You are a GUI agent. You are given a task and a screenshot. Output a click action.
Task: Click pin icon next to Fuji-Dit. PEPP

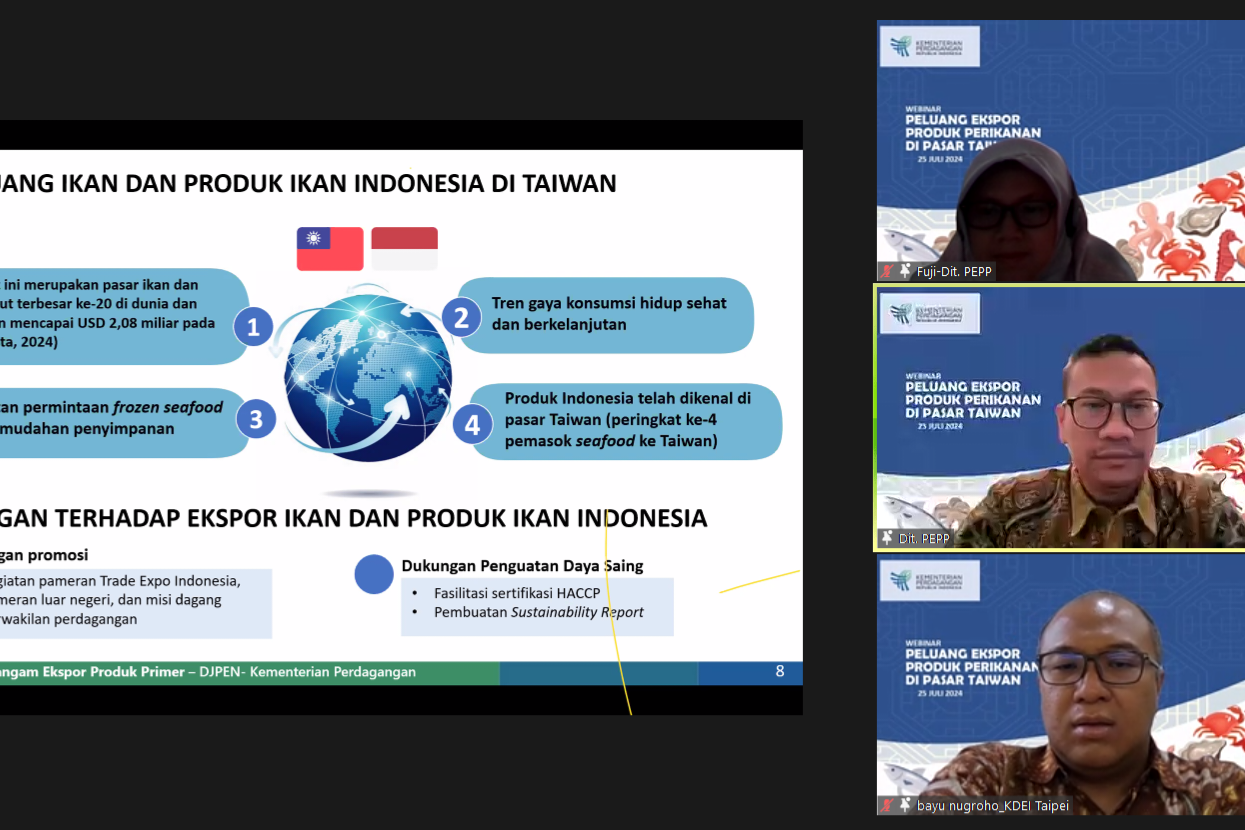(x=905, y=271)
